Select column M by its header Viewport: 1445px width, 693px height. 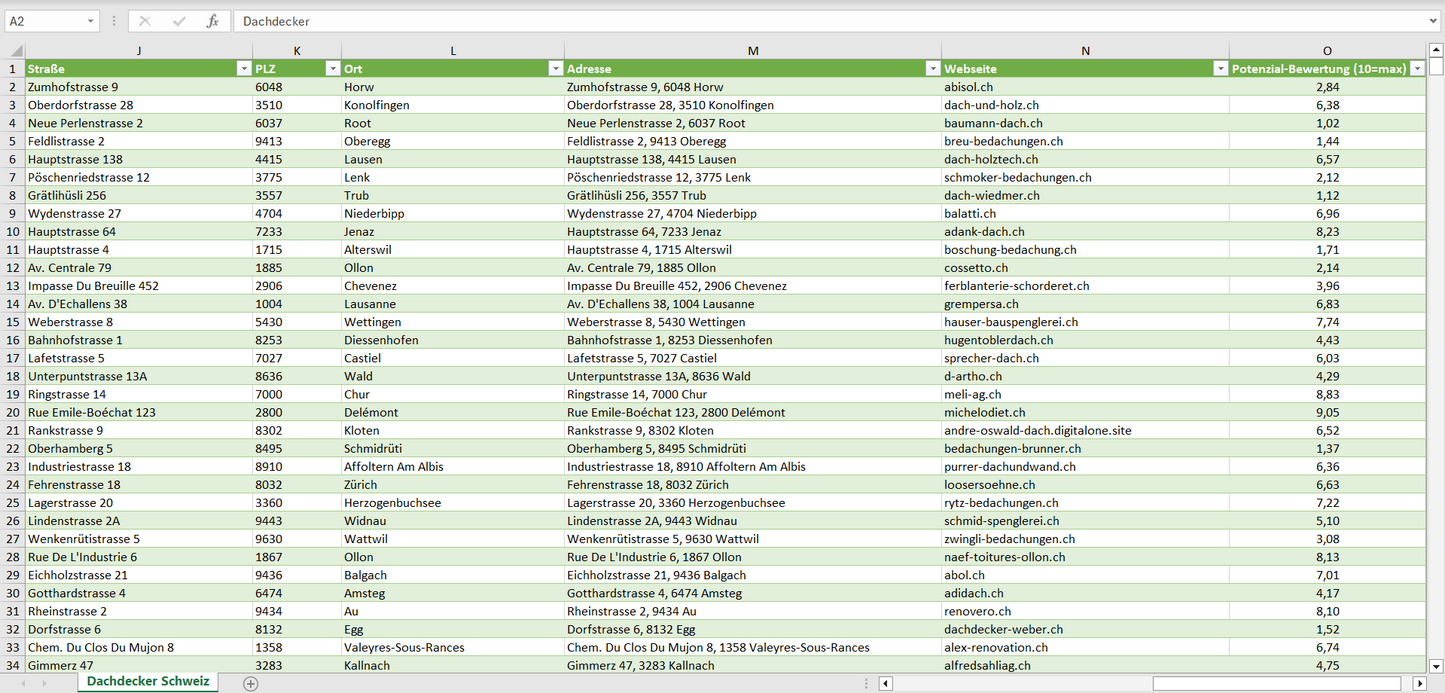click(x=752, y=51)
